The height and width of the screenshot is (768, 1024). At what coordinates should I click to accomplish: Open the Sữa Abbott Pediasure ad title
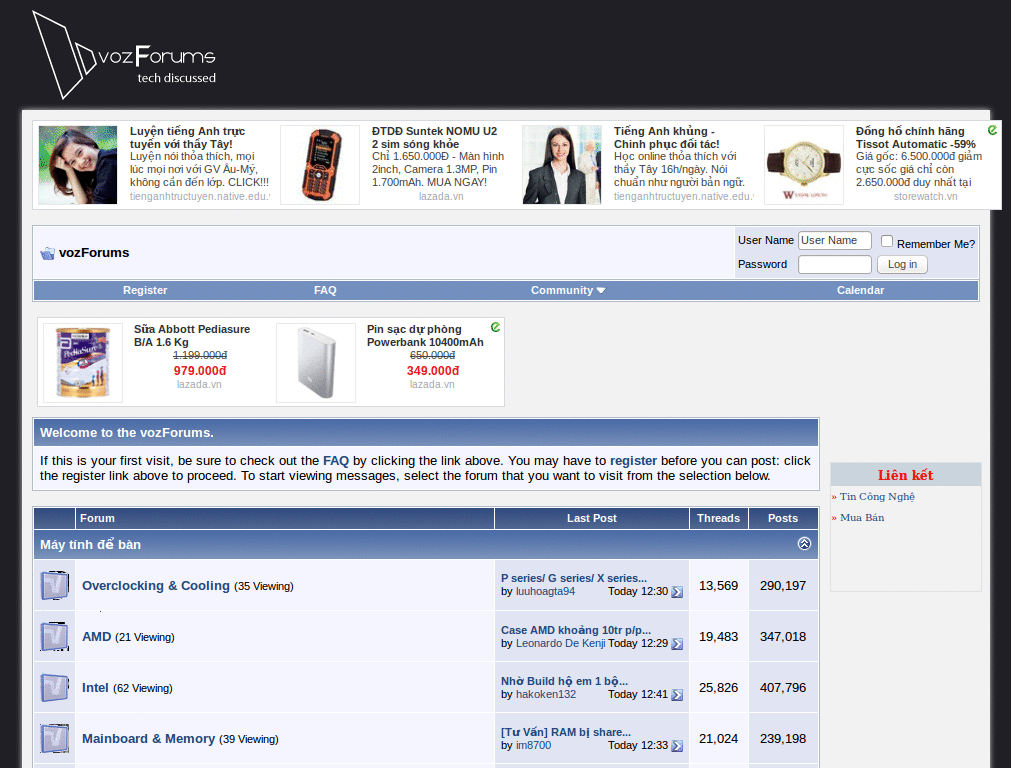coord(192,335)
